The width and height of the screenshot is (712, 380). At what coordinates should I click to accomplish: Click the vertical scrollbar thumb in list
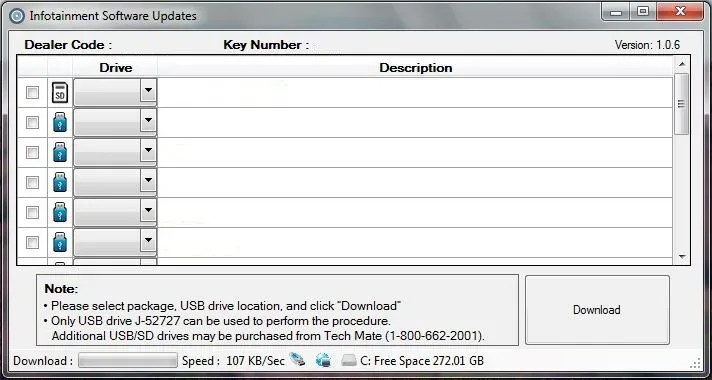coord(682,104)
